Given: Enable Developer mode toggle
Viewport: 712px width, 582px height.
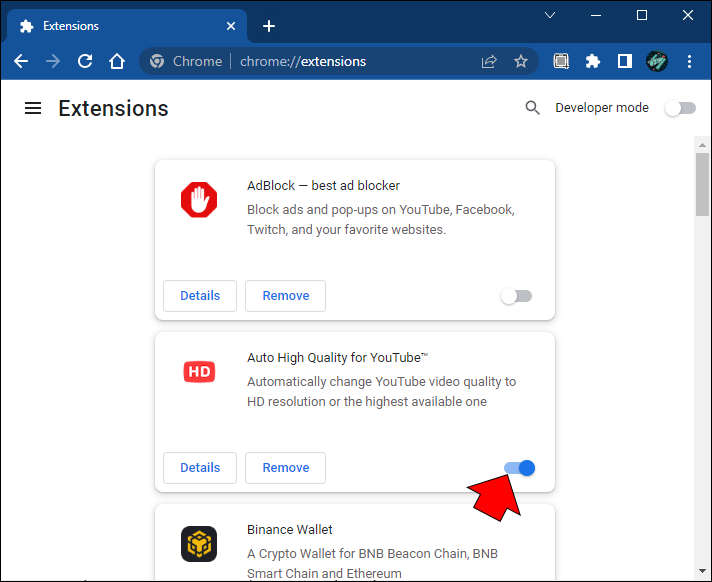Looking at the screenshot, I should click(x=680, y=108).
